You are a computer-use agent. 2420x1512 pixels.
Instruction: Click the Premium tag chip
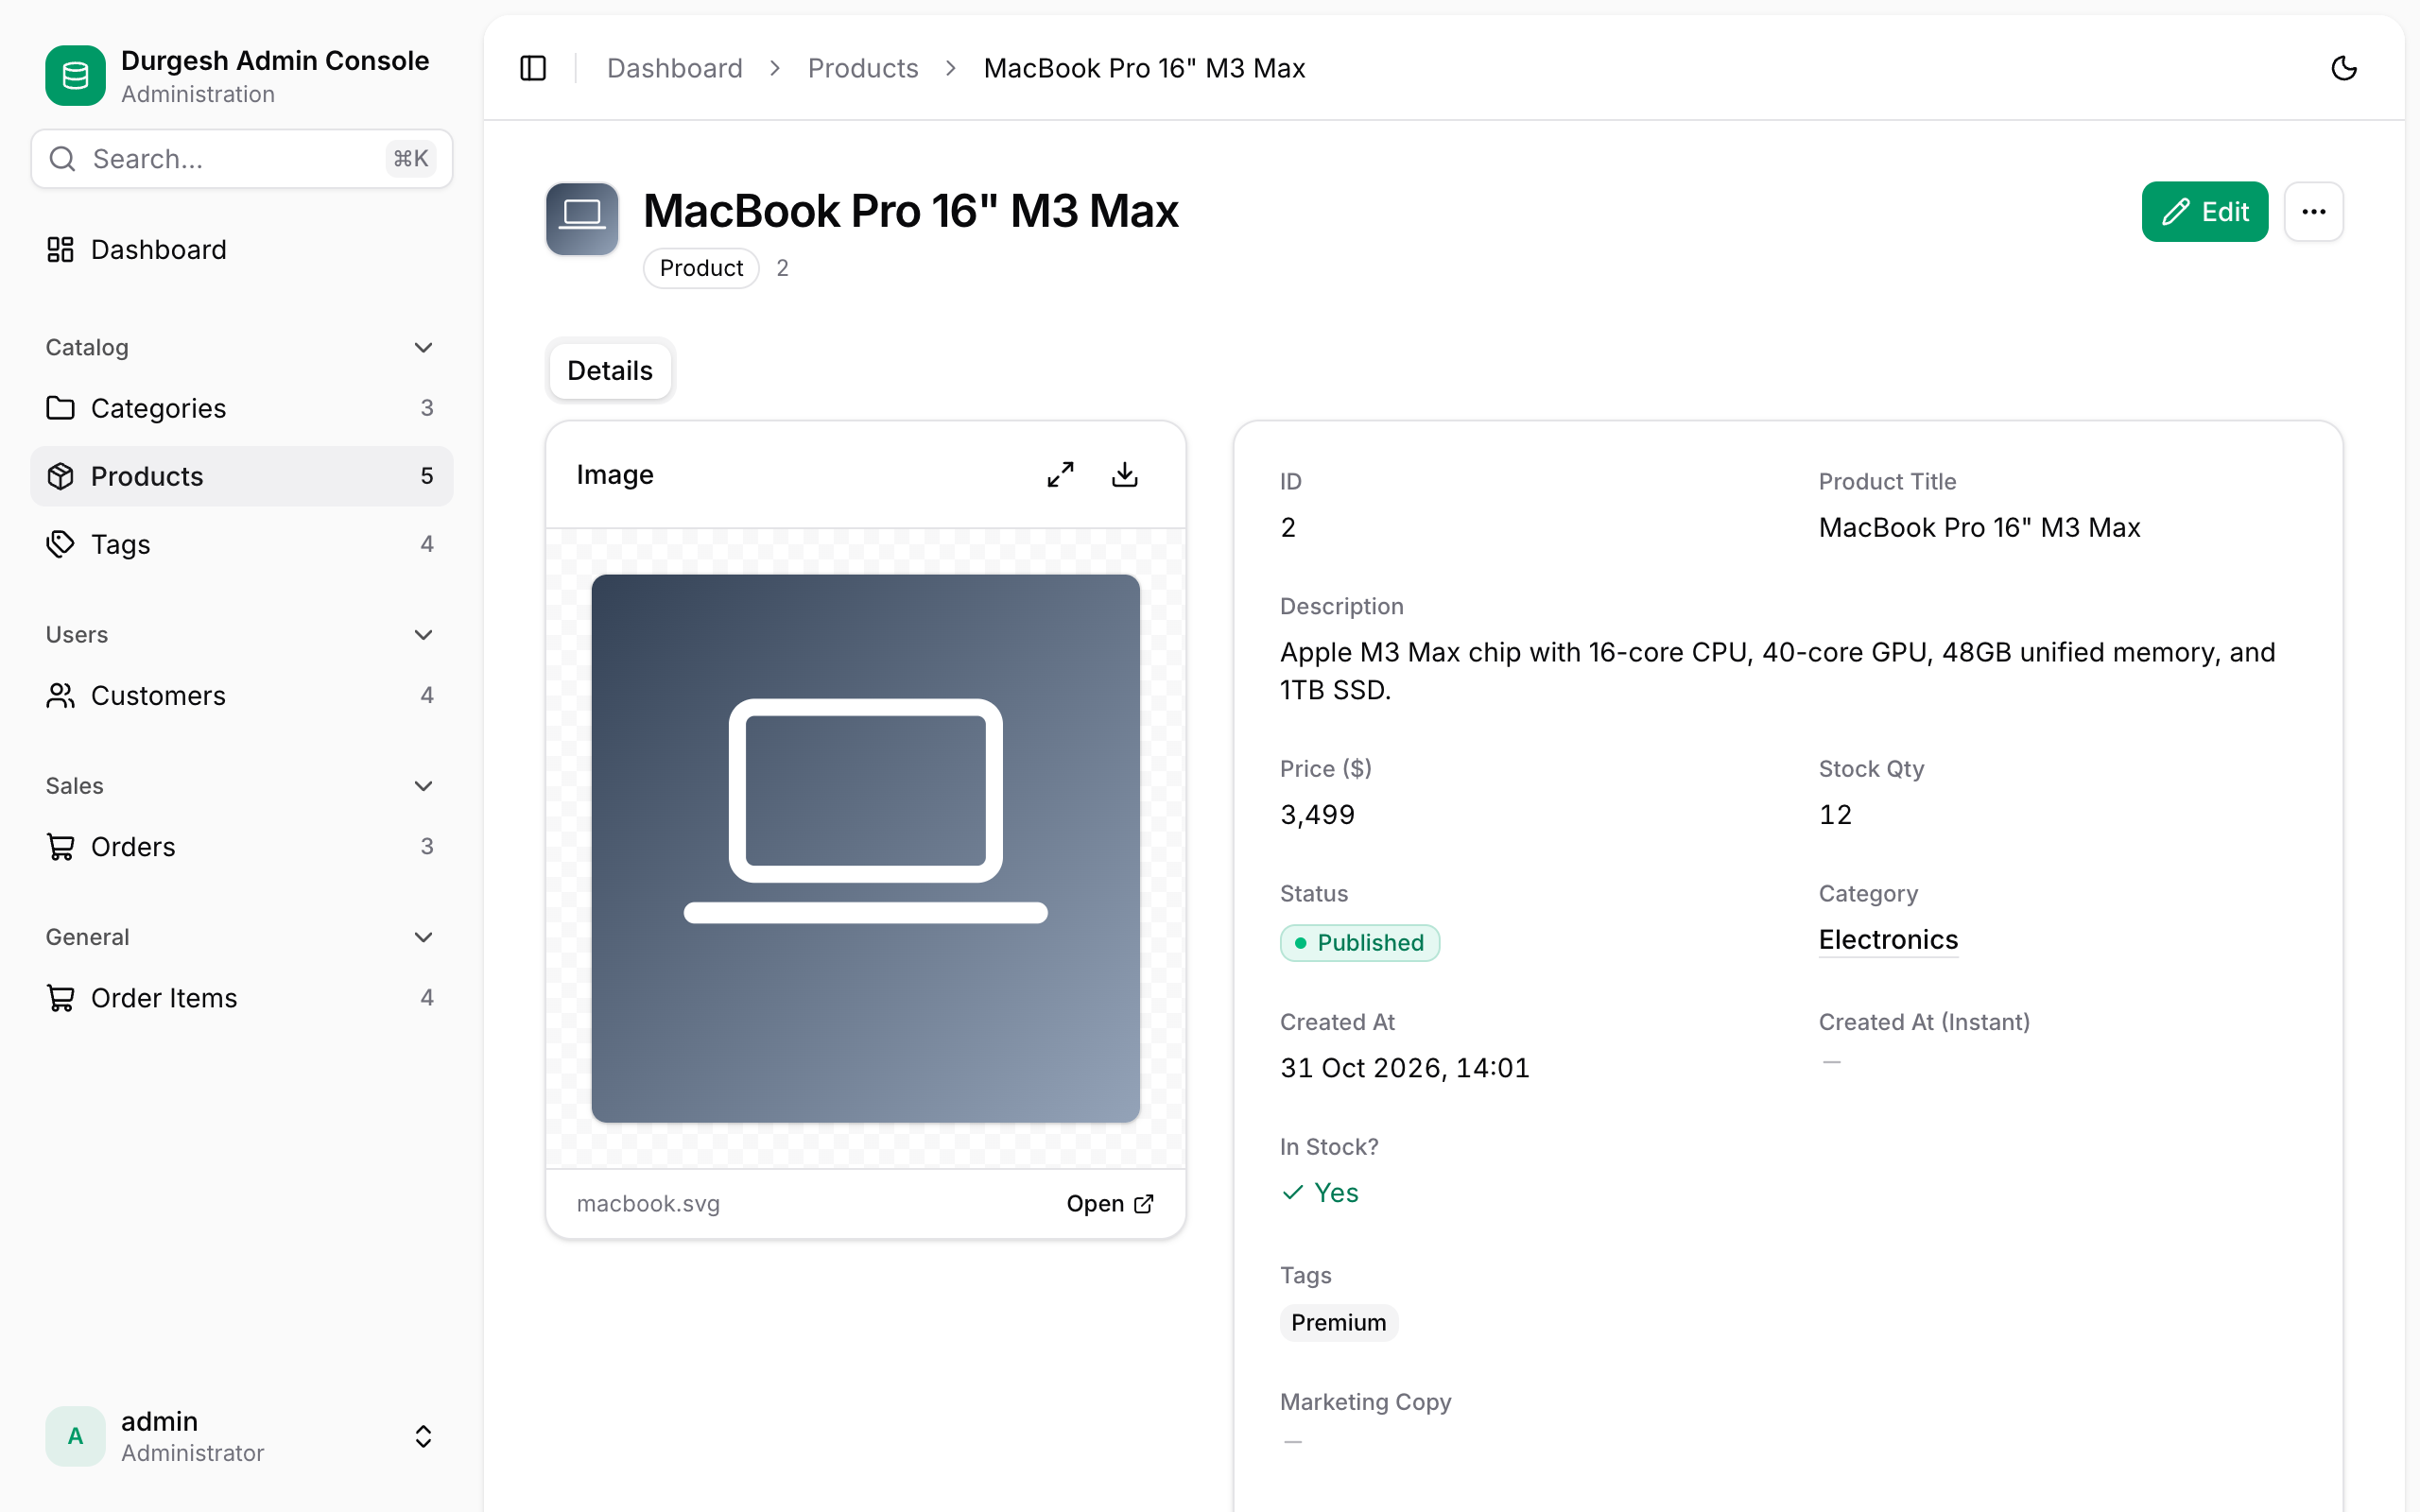(x=1338, y=1322)
